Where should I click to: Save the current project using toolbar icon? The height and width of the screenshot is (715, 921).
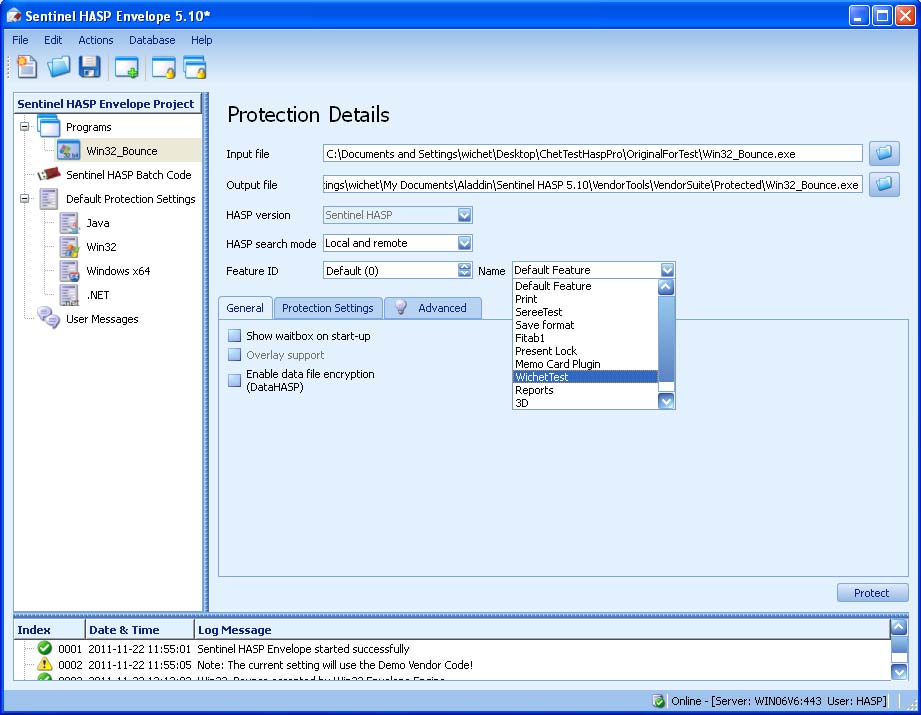click(89, 67)
